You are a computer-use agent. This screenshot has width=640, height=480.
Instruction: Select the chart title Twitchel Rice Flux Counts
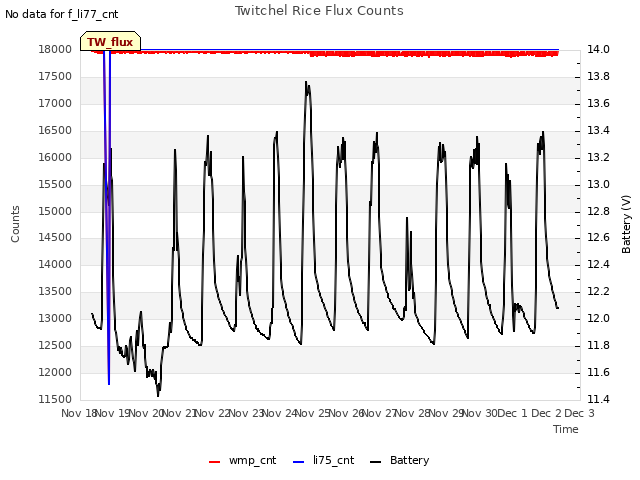click(319, 11)
